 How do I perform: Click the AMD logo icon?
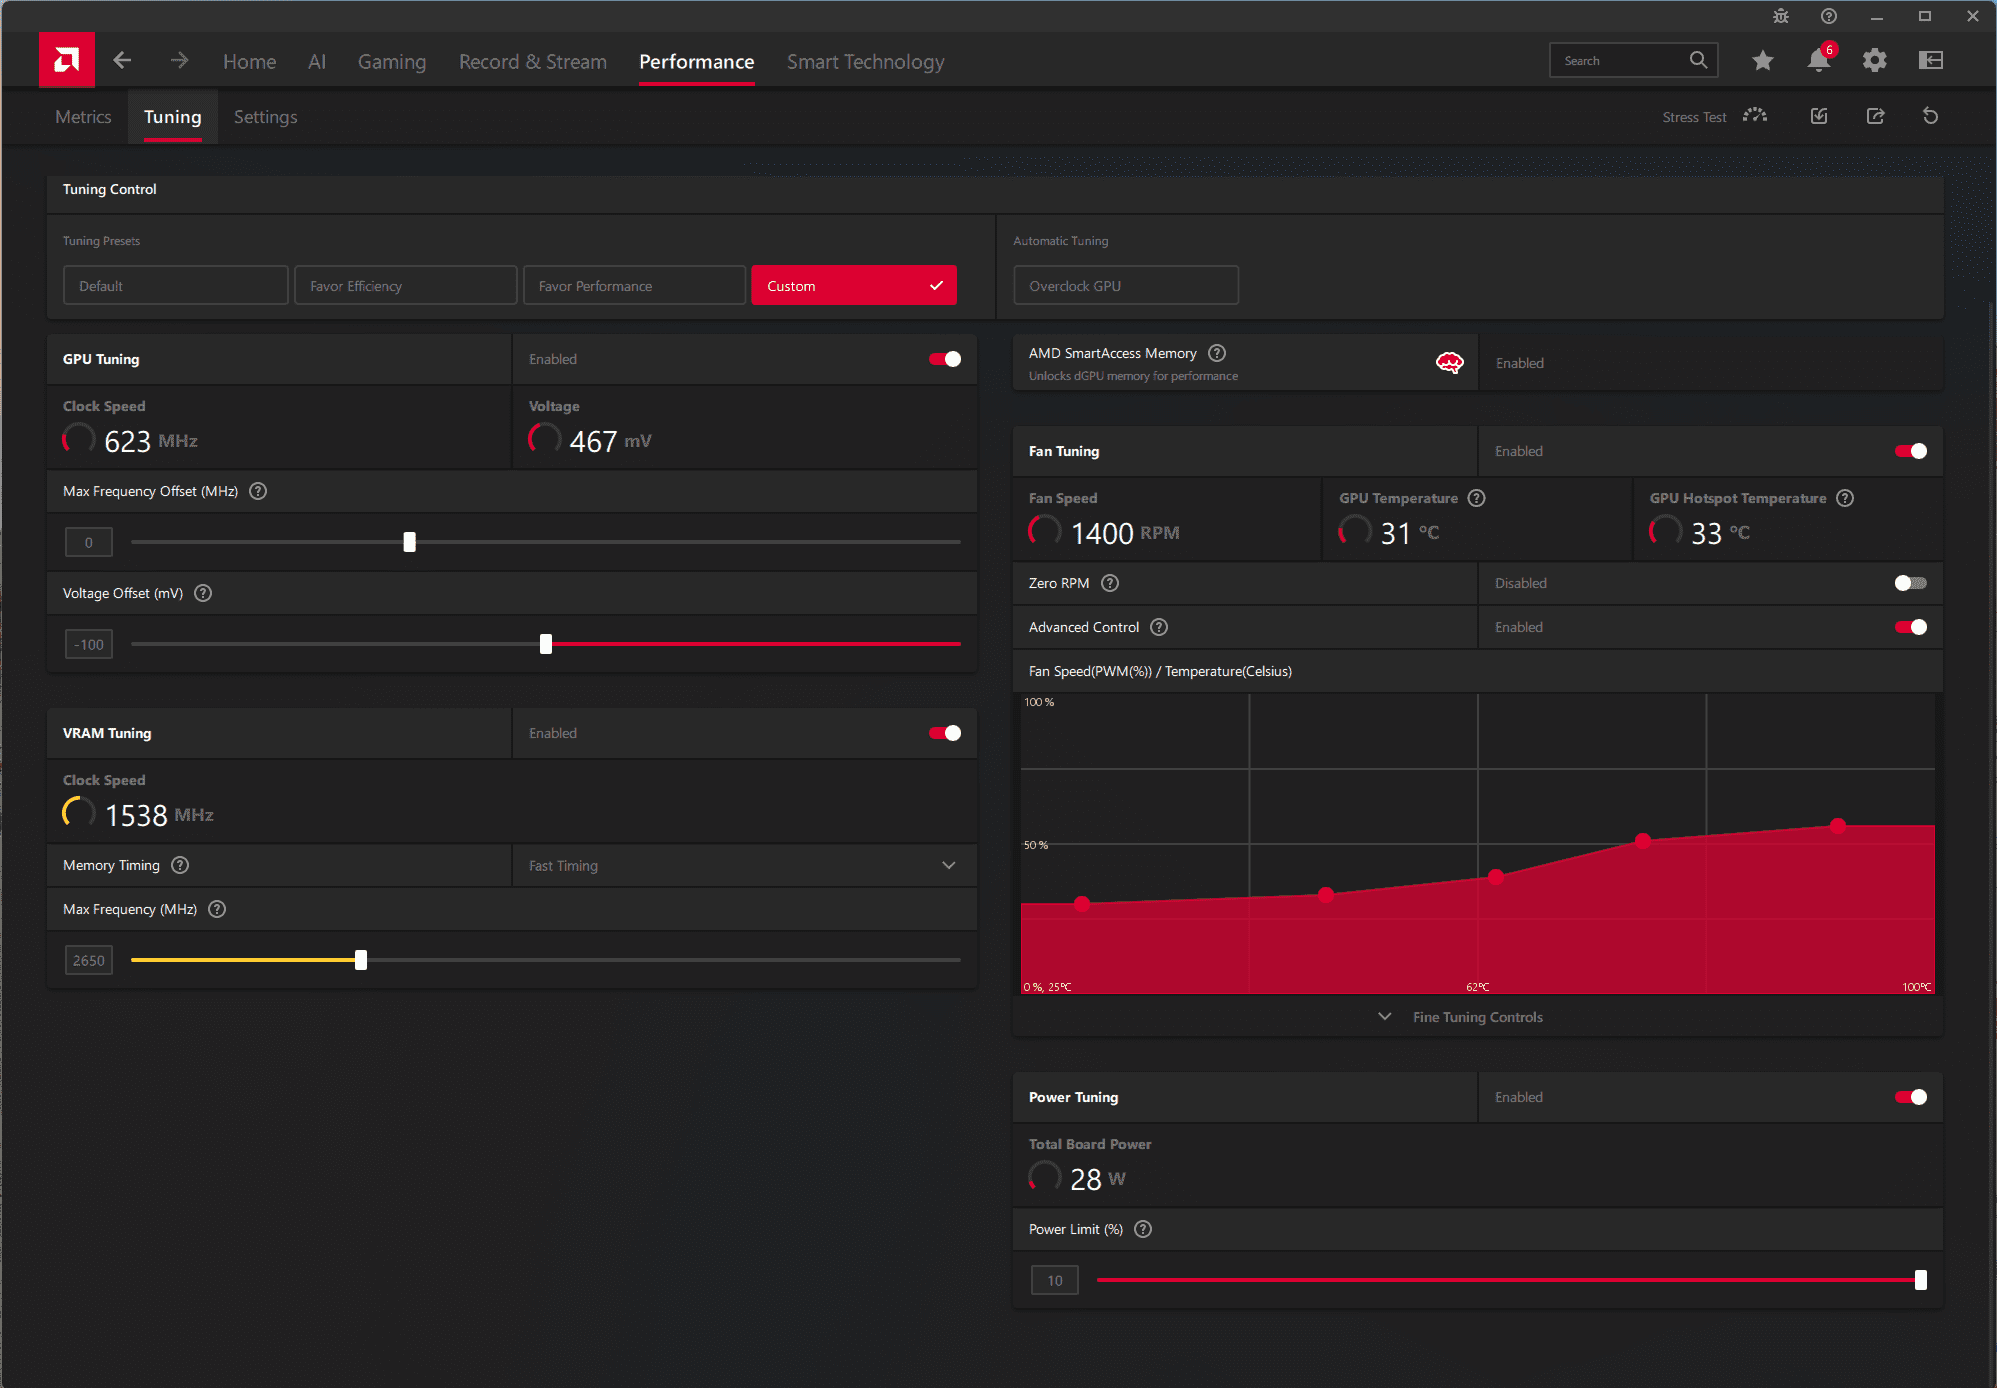(67, 60)
